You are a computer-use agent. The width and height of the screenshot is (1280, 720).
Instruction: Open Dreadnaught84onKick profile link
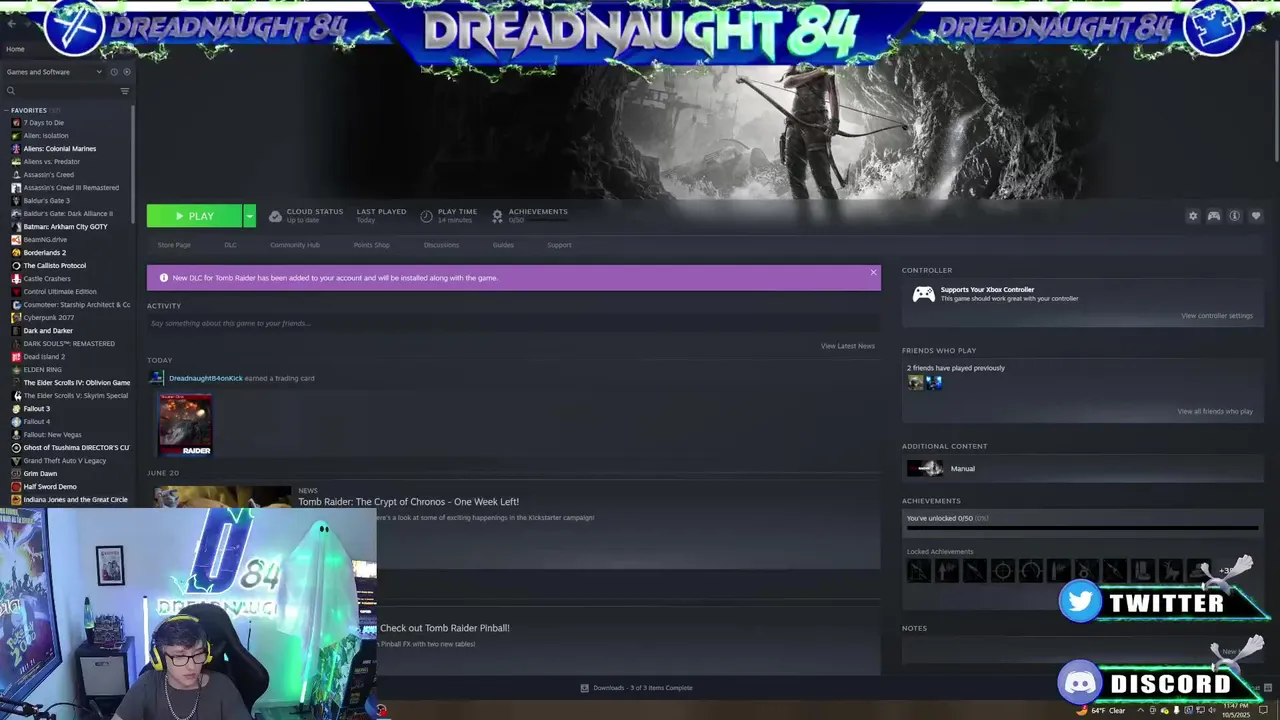tap(206, 378)
